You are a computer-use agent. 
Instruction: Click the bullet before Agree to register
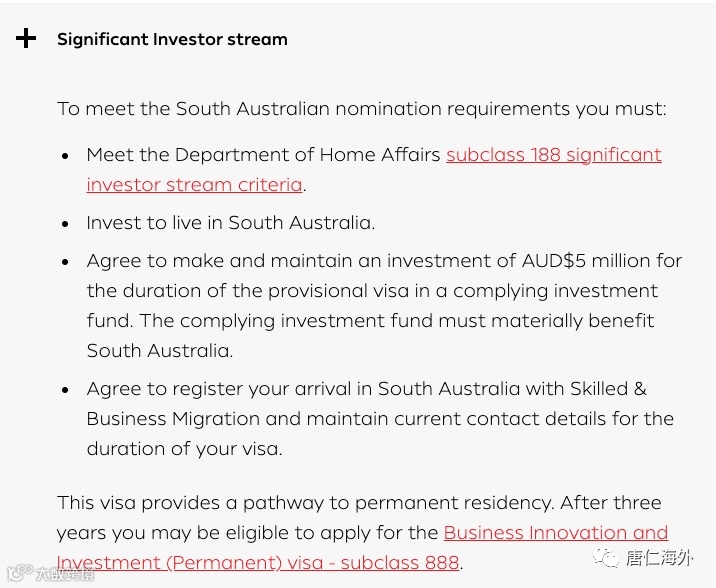[65, 390]
